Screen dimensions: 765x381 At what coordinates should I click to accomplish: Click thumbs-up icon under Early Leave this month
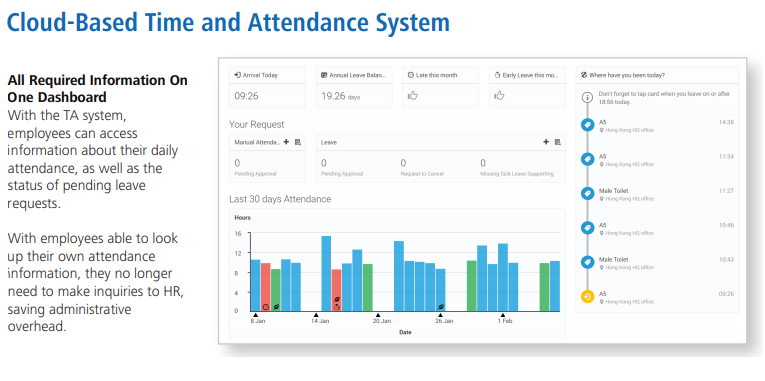[x=499, y=96]
